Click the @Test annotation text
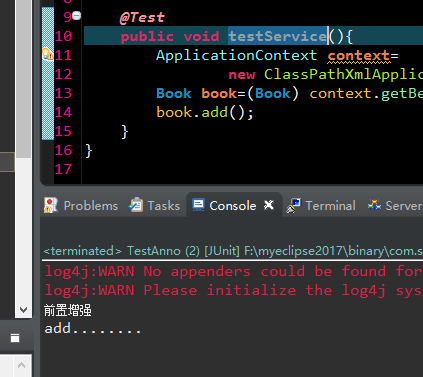The width and height of the screenshot is (423, 377). (142, 17)
